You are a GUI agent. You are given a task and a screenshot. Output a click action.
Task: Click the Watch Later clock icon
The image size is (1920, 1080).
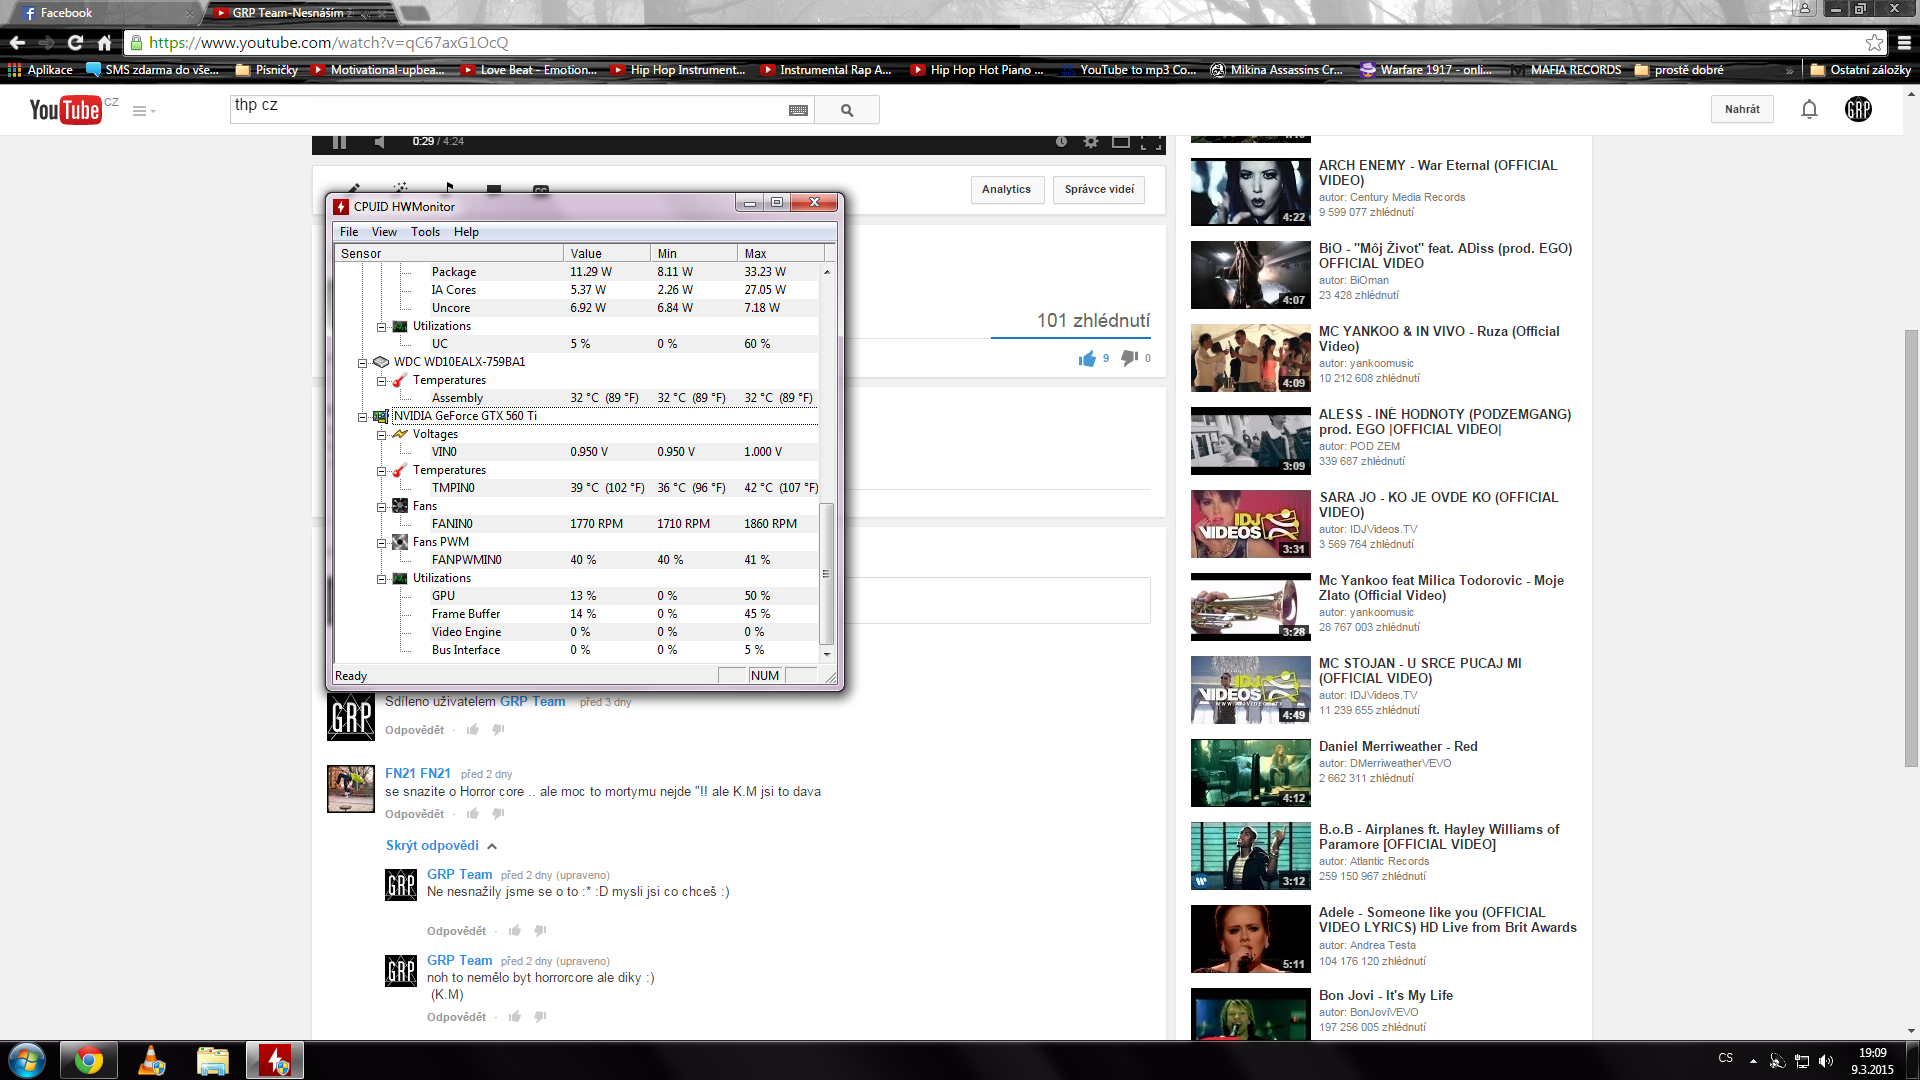[1061, 142]
